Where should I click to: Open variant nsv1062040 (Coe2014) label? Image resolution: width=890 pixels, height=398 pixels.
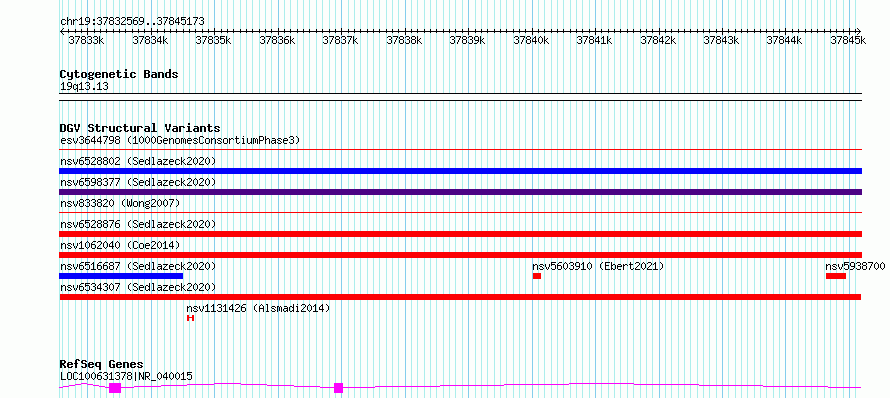(x=120, y=245)
